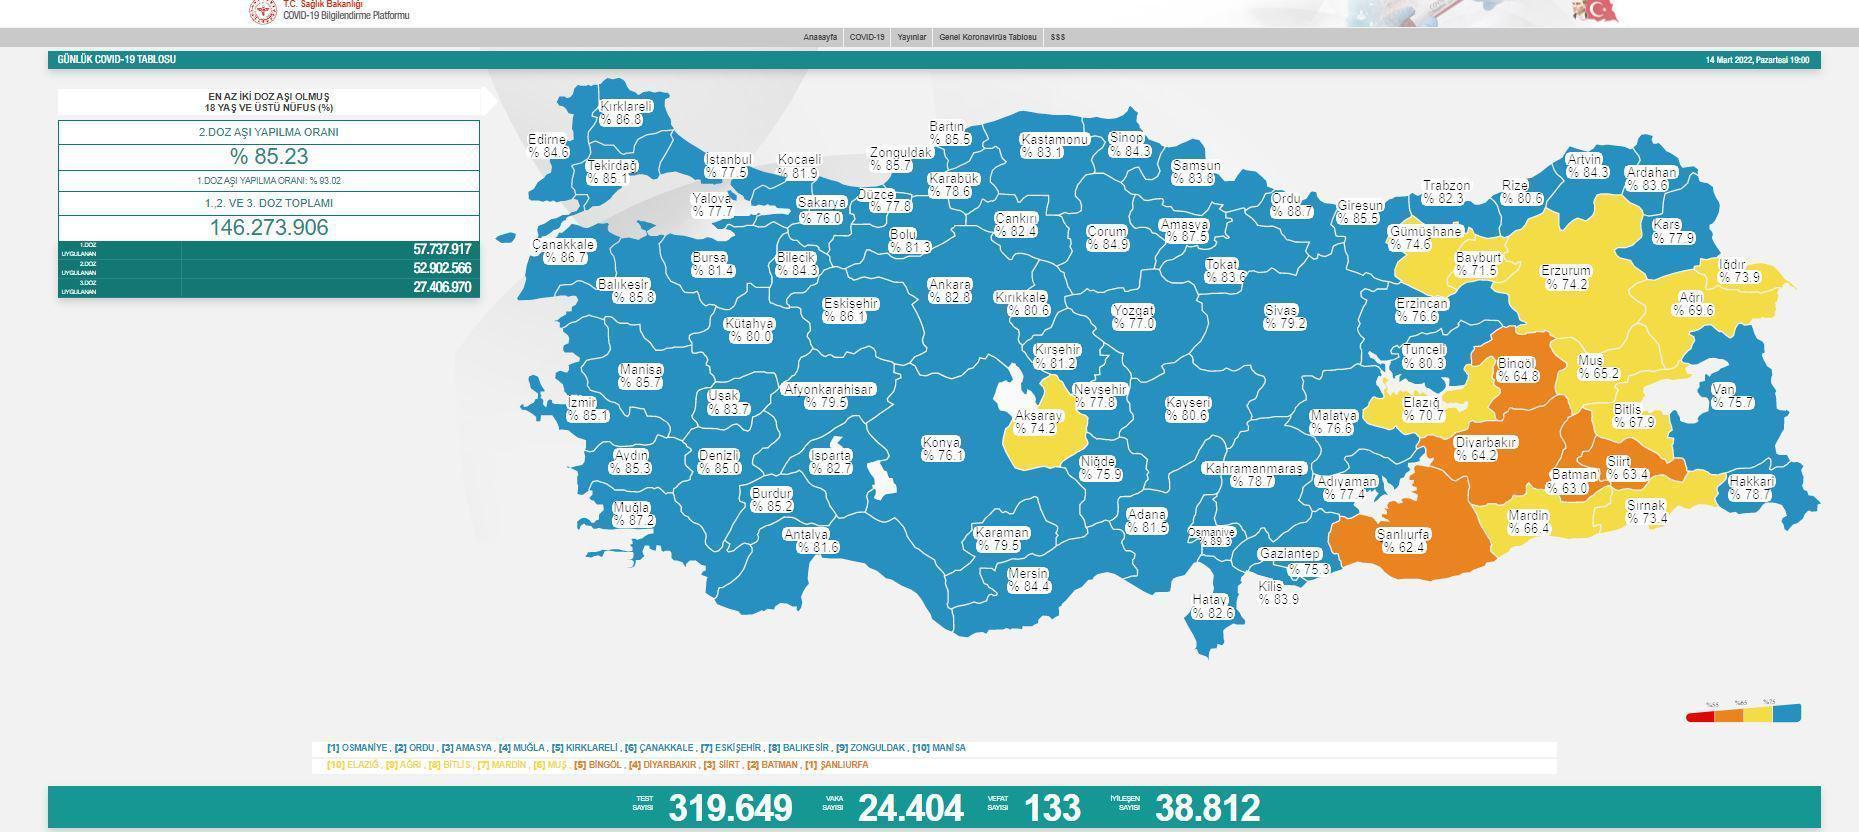
Task: Click the 133 death count figure
Action: [x=1052, y=808]
